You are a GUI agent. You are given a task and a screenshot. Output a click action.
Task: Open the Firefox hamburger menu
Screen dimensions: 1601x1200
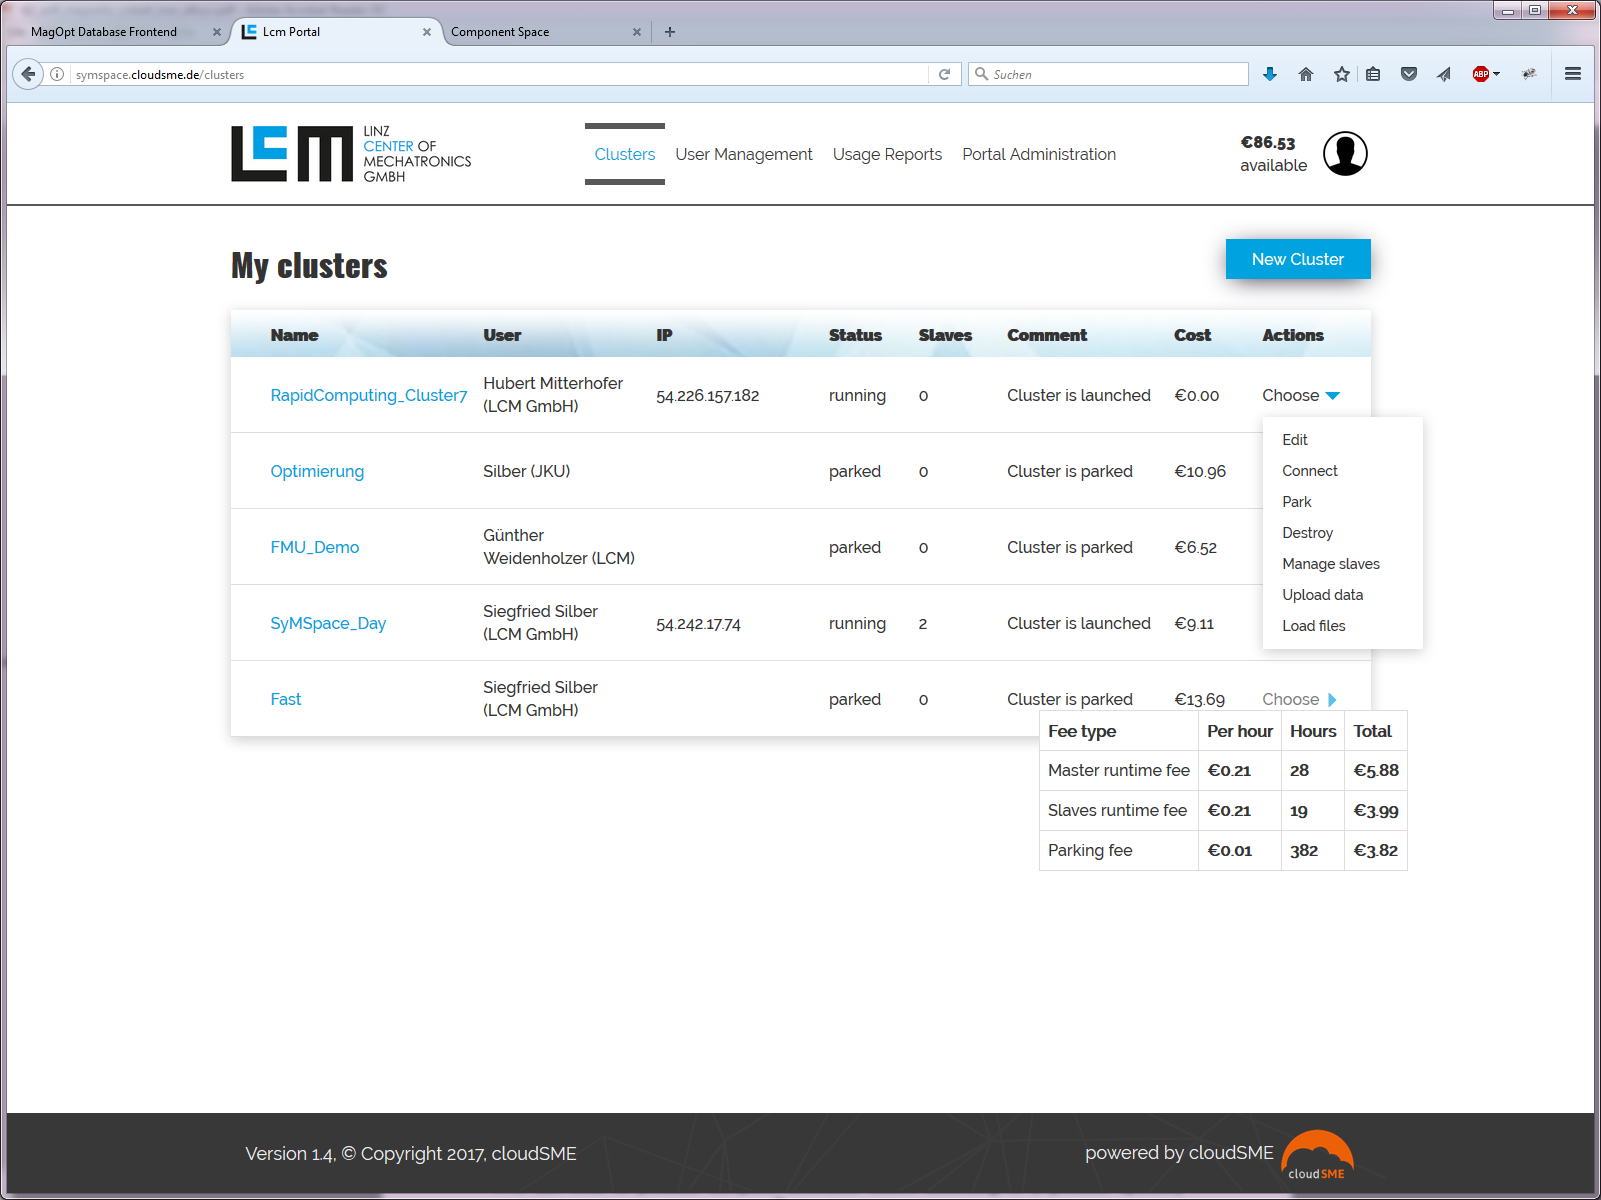coord(1573,74)
